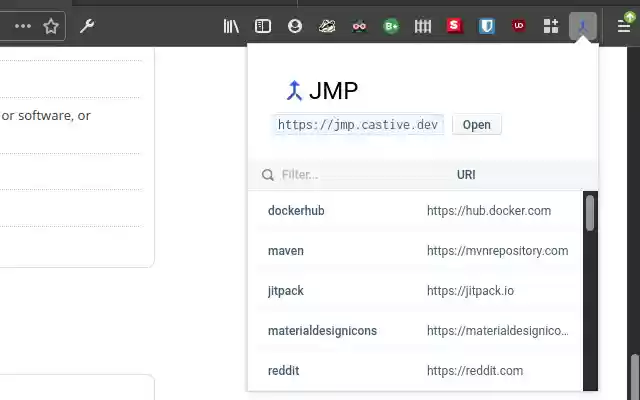Select the maven jump entry
The width and height of the screenshot is (640, 400).
(x=286, y=251)
